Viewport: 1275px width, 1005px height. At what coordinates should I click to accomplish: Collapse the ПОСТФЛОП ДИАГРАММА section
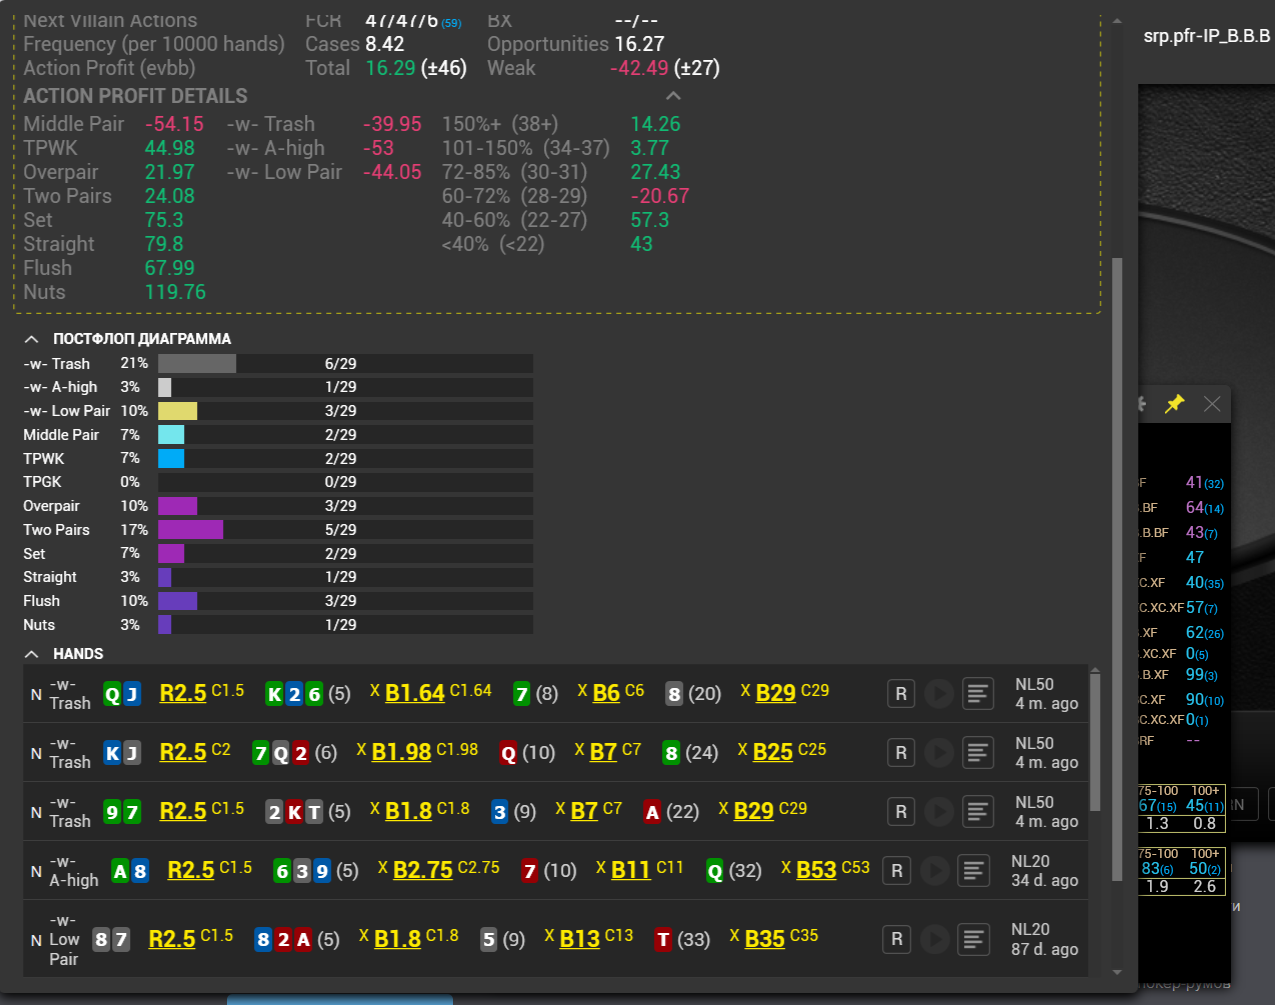point(32,339)
